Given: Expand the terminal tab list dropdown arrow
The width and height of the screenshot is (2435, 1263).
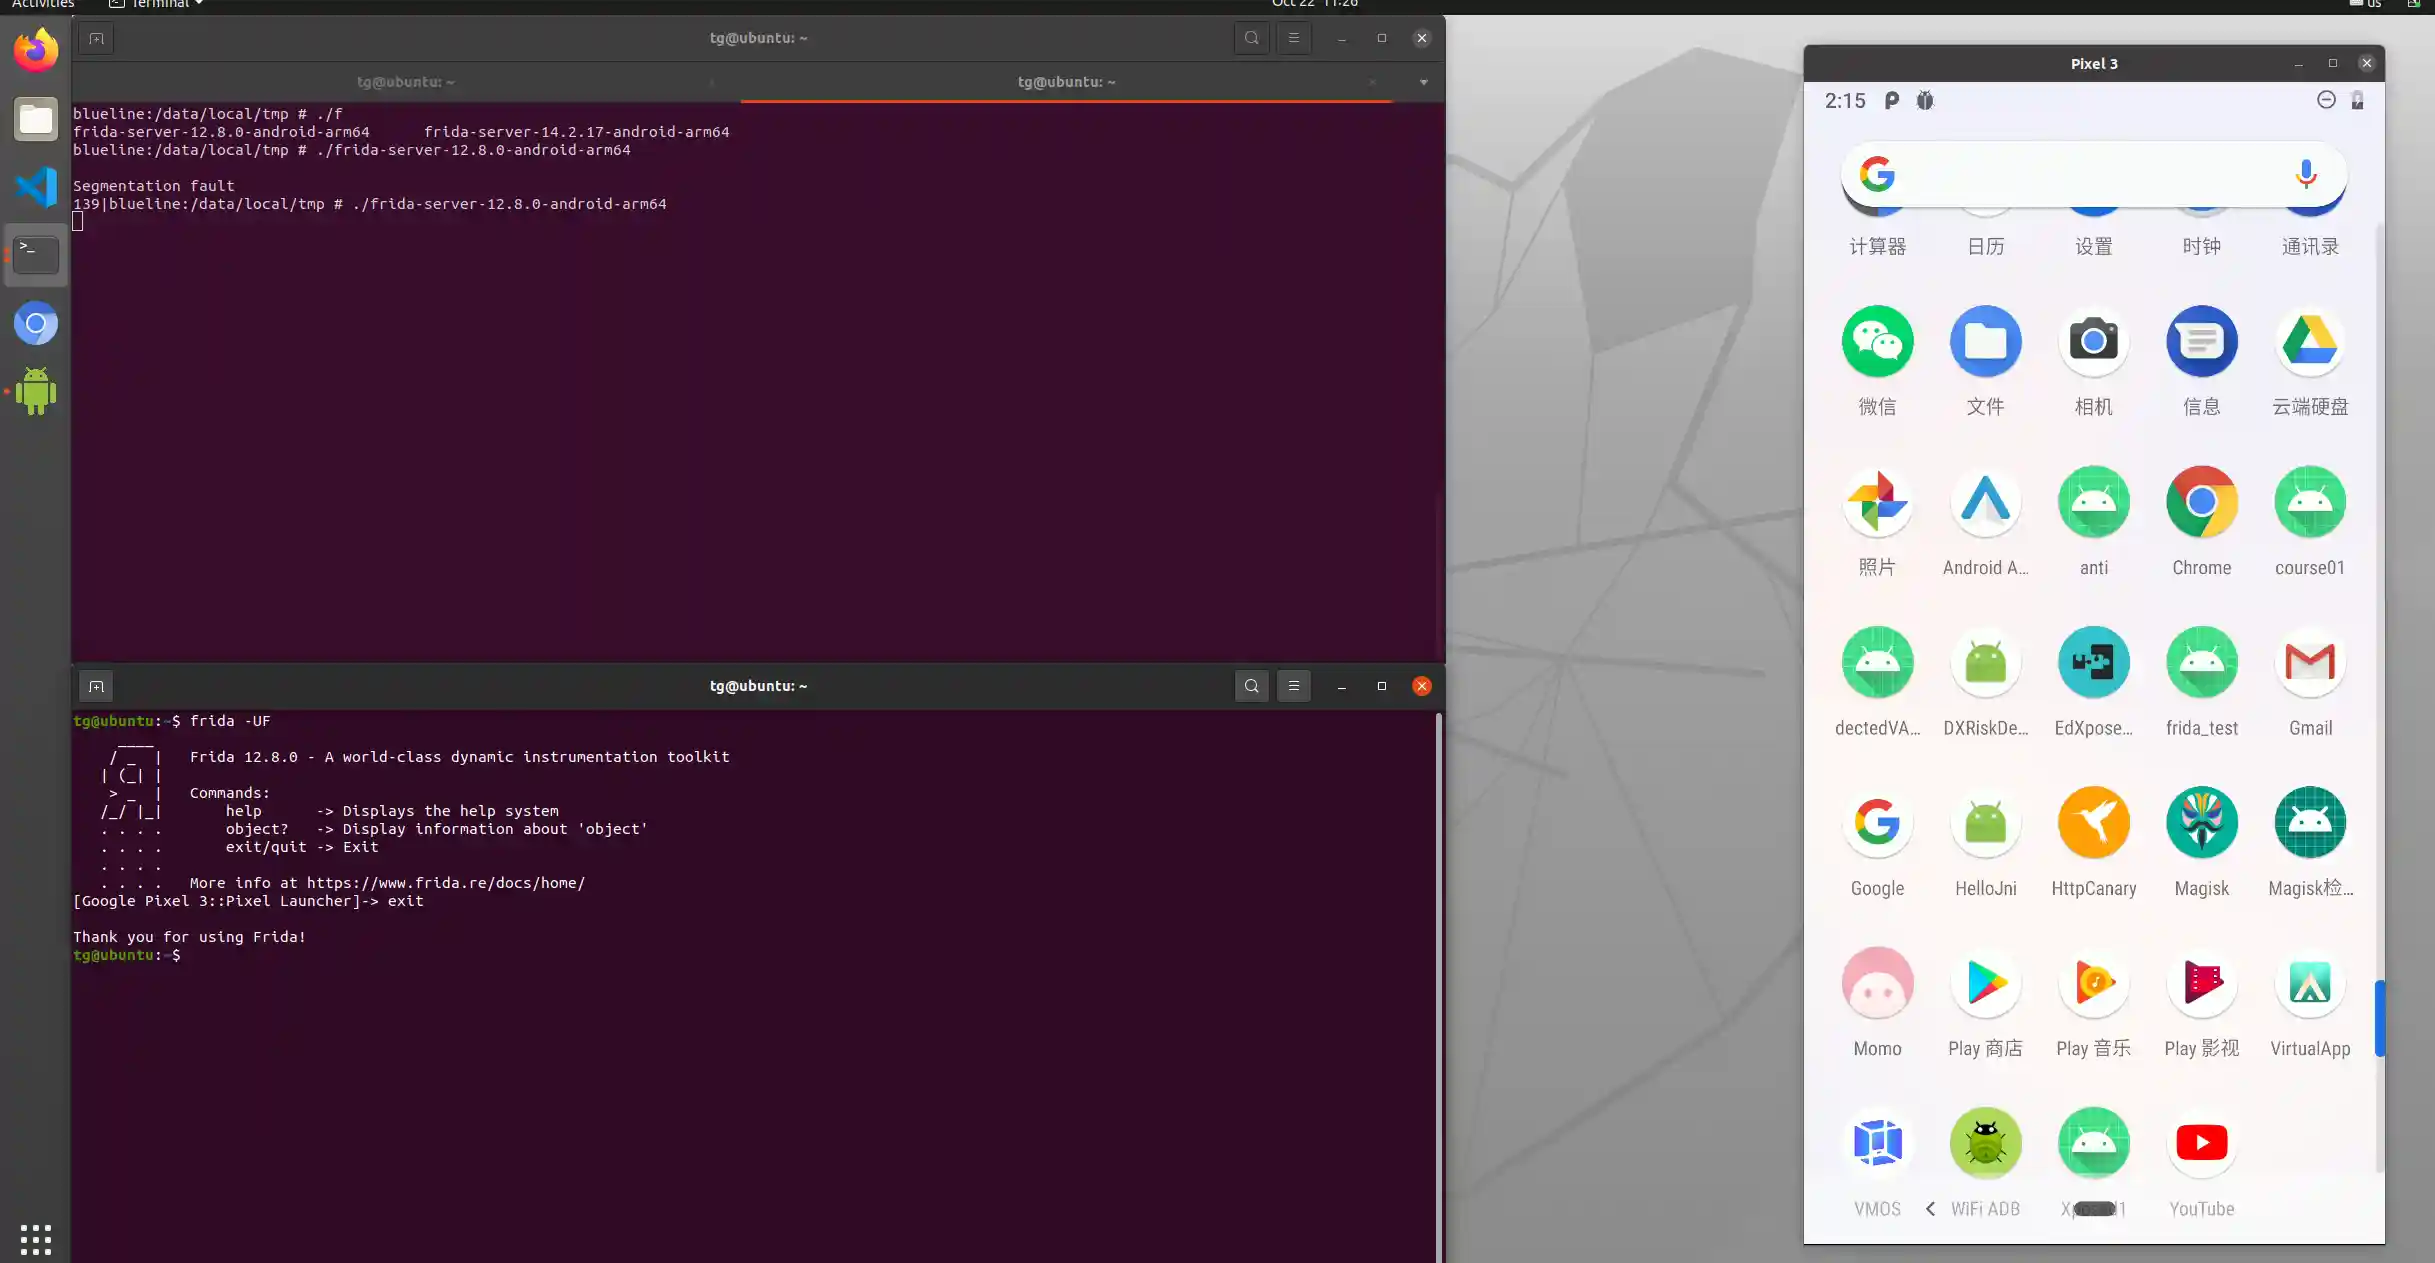Looking at the screenshot, I should coord(1423,82).
